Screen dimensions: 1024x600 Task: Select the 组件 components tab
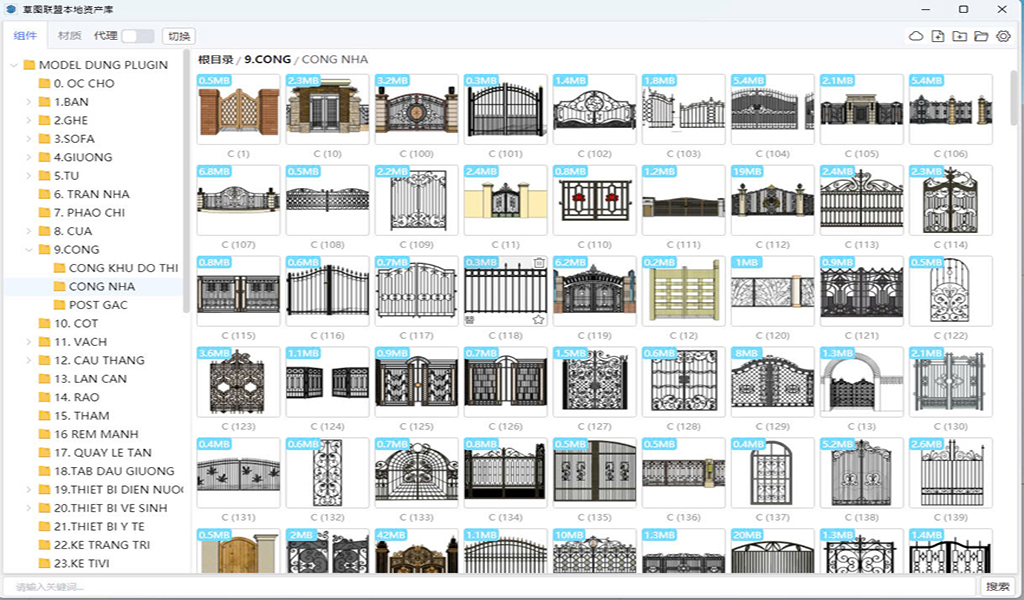tap(25, 36)
